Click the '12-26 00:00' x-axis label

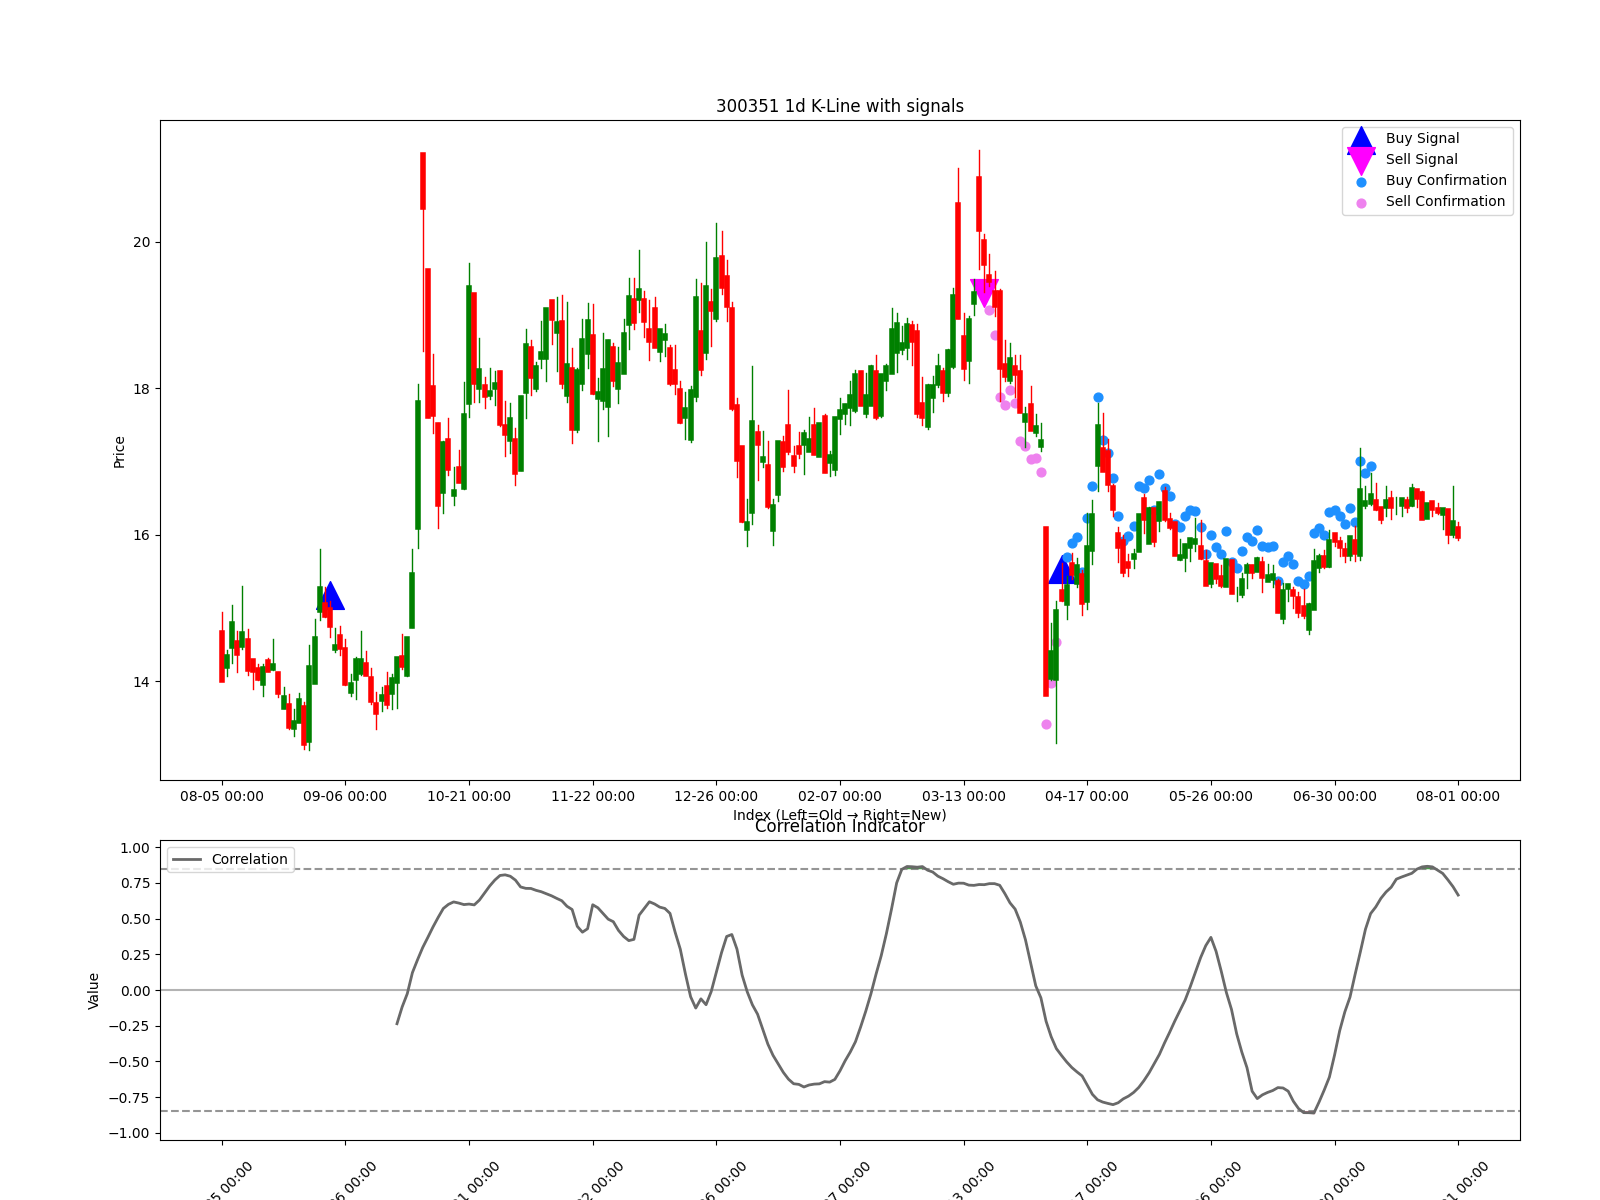tap(716, 797)
